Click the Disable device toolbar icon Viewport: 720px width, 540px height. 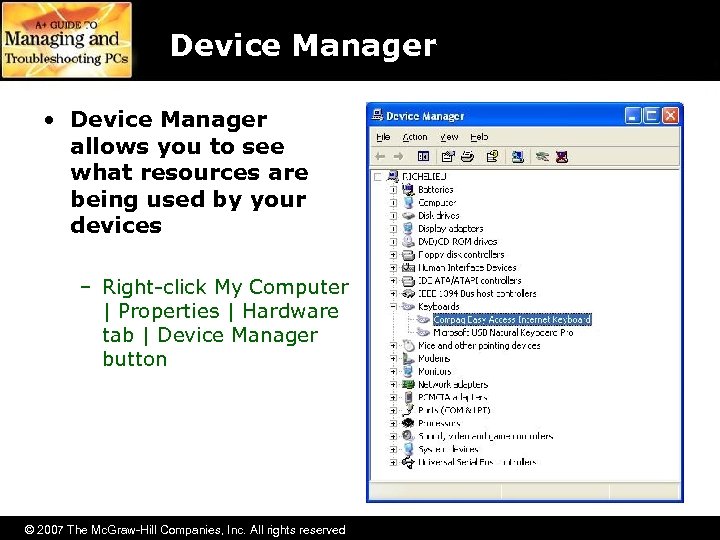[x=542, y=157]
